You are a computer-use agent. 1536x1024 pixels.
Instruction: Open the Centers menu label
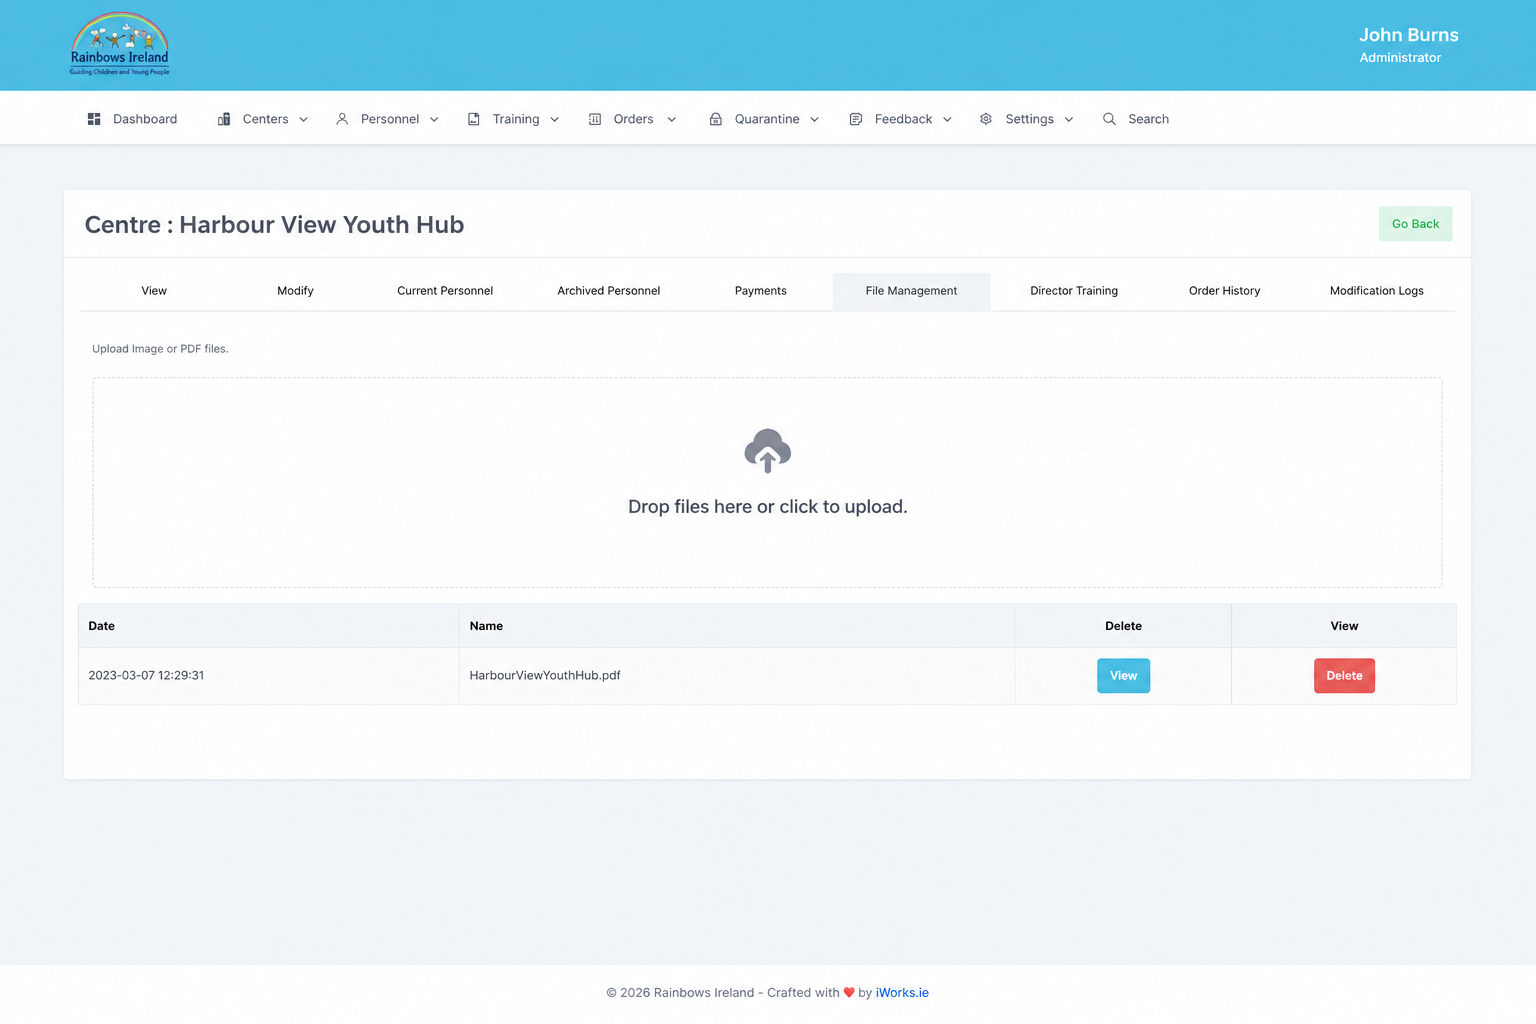265,119
